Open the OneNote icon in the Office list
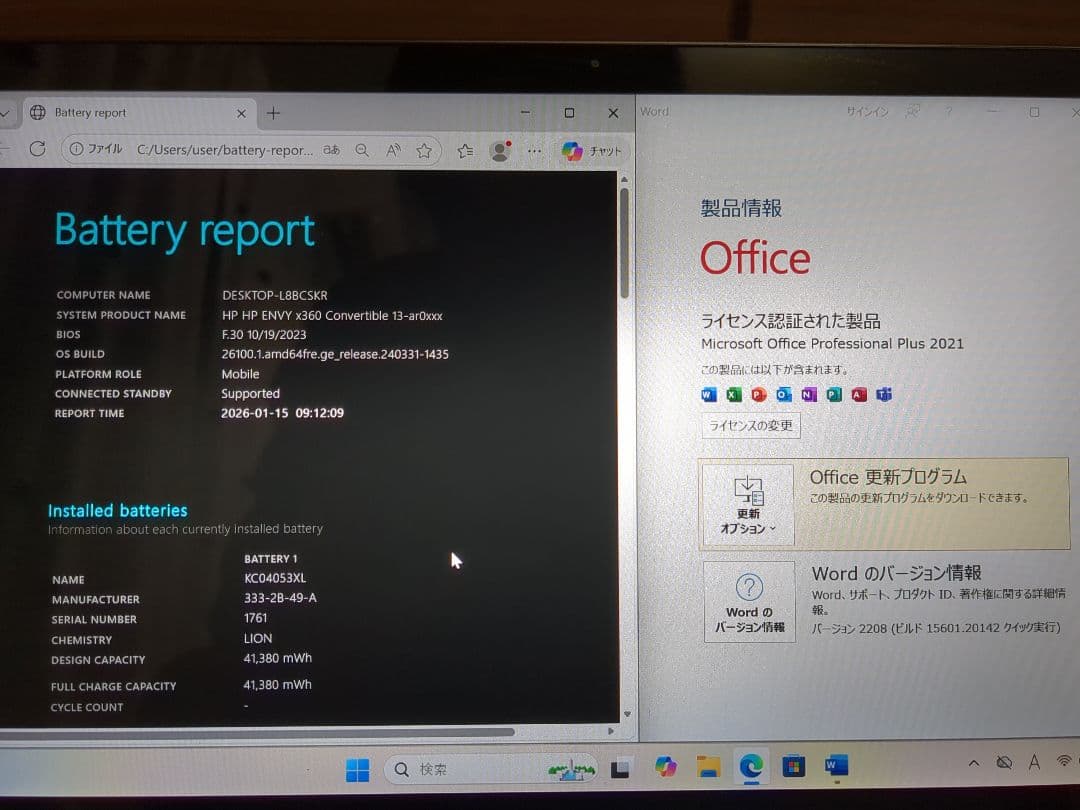Image resolution: width=1080 pixels, height=810 pixels. click(x=808, y=394)
